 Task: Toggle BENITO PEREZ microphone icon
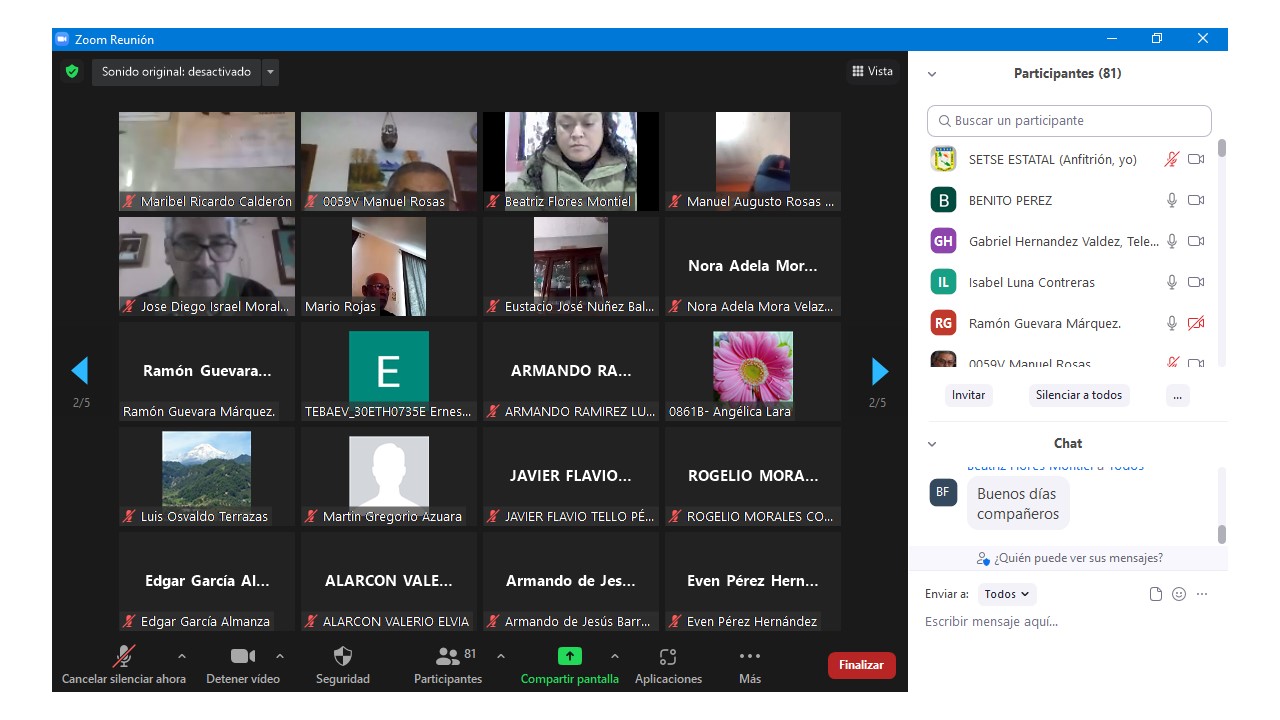coord(1172,200)
